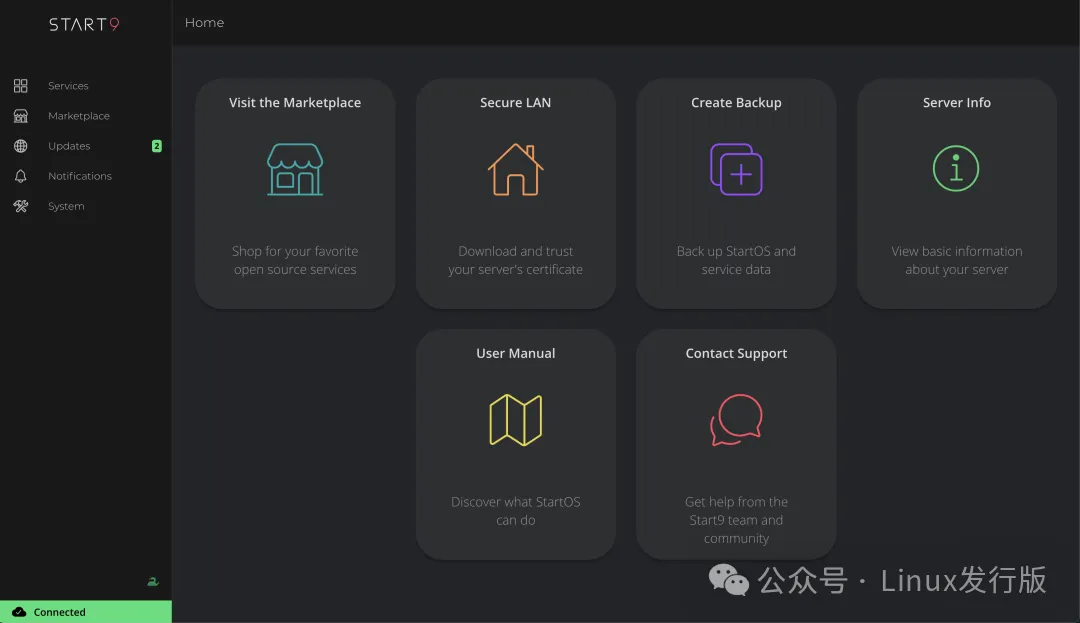Click the System tools icon in sidebar
The height and width of the screenshot is (623, 1080).
21,206
